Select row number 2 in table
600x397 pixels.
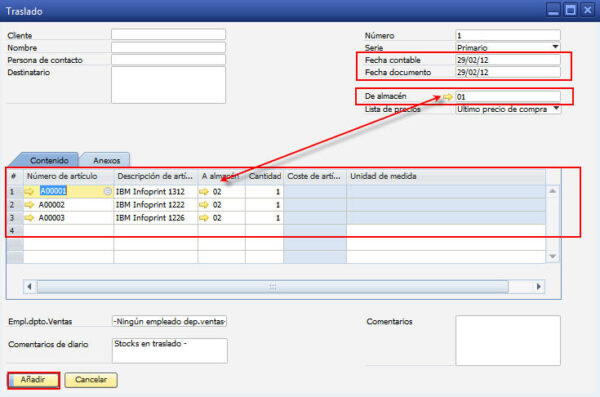15,205
